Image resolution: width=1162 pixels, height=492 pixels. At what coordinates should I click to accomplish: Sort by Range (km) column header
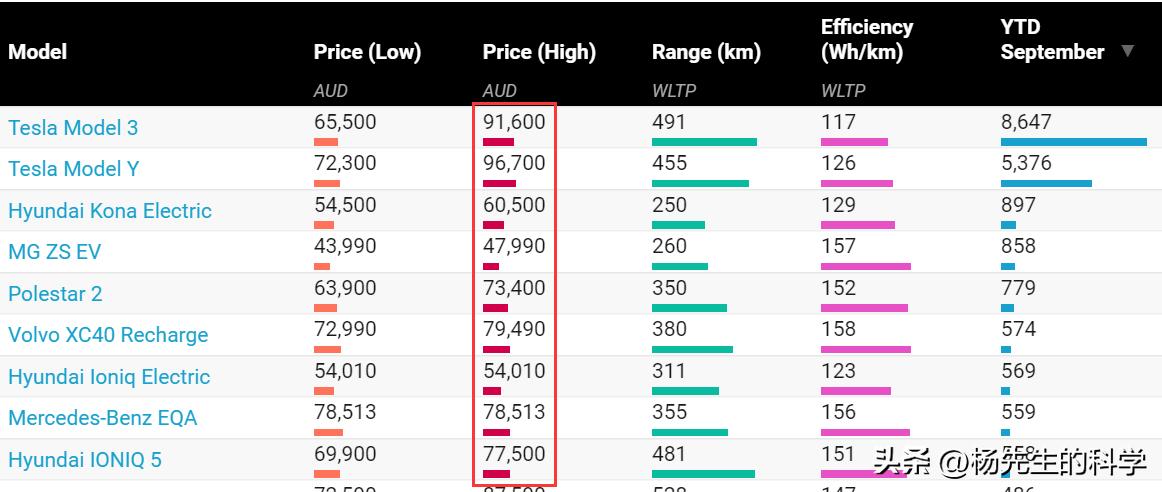pos(706,52)
